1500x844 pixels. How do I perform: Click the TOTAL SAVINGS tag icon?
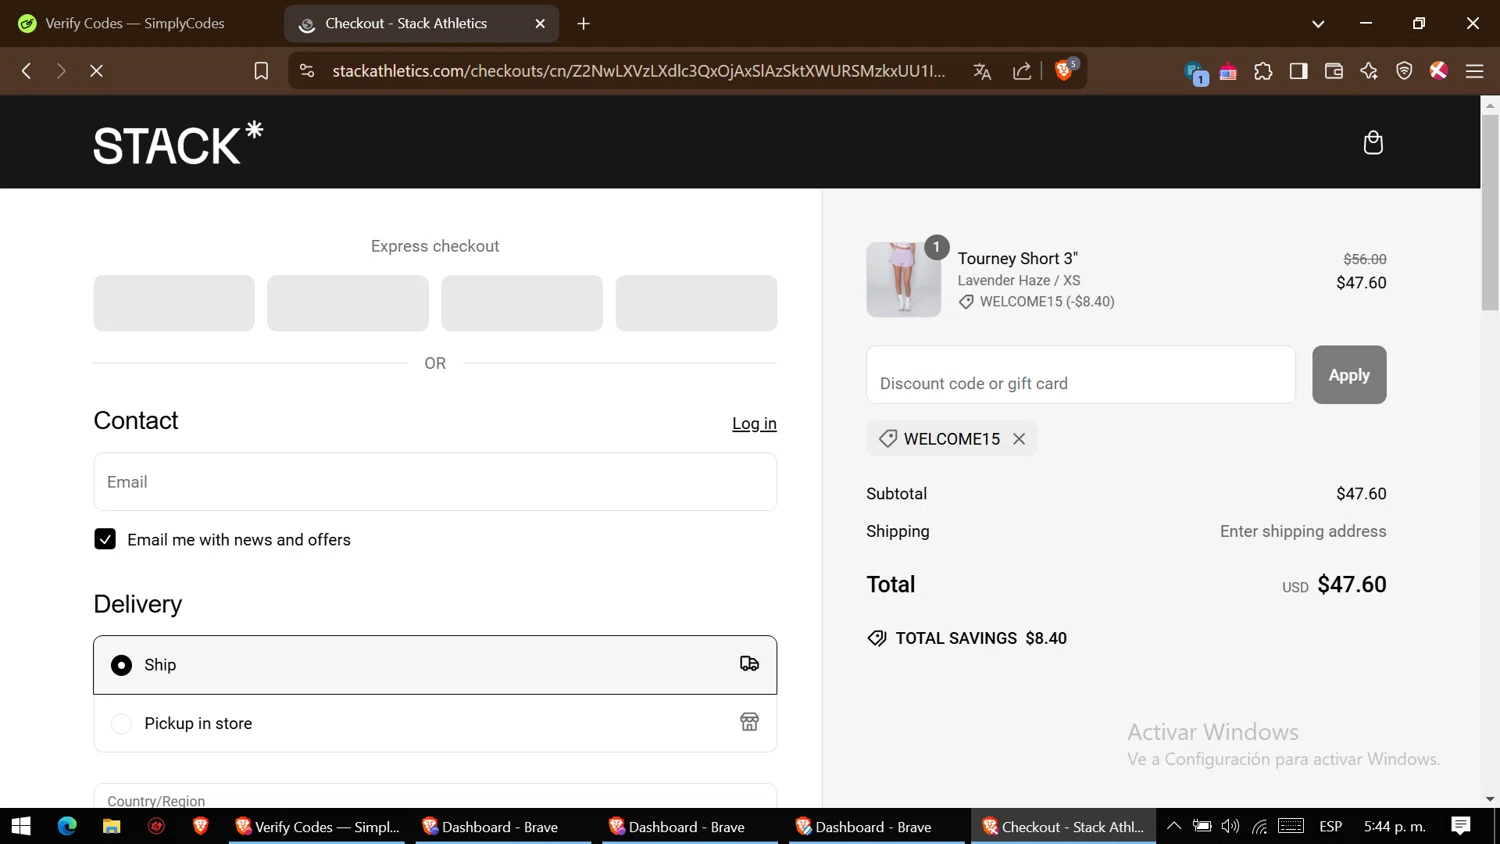click(x=877, y=638)
